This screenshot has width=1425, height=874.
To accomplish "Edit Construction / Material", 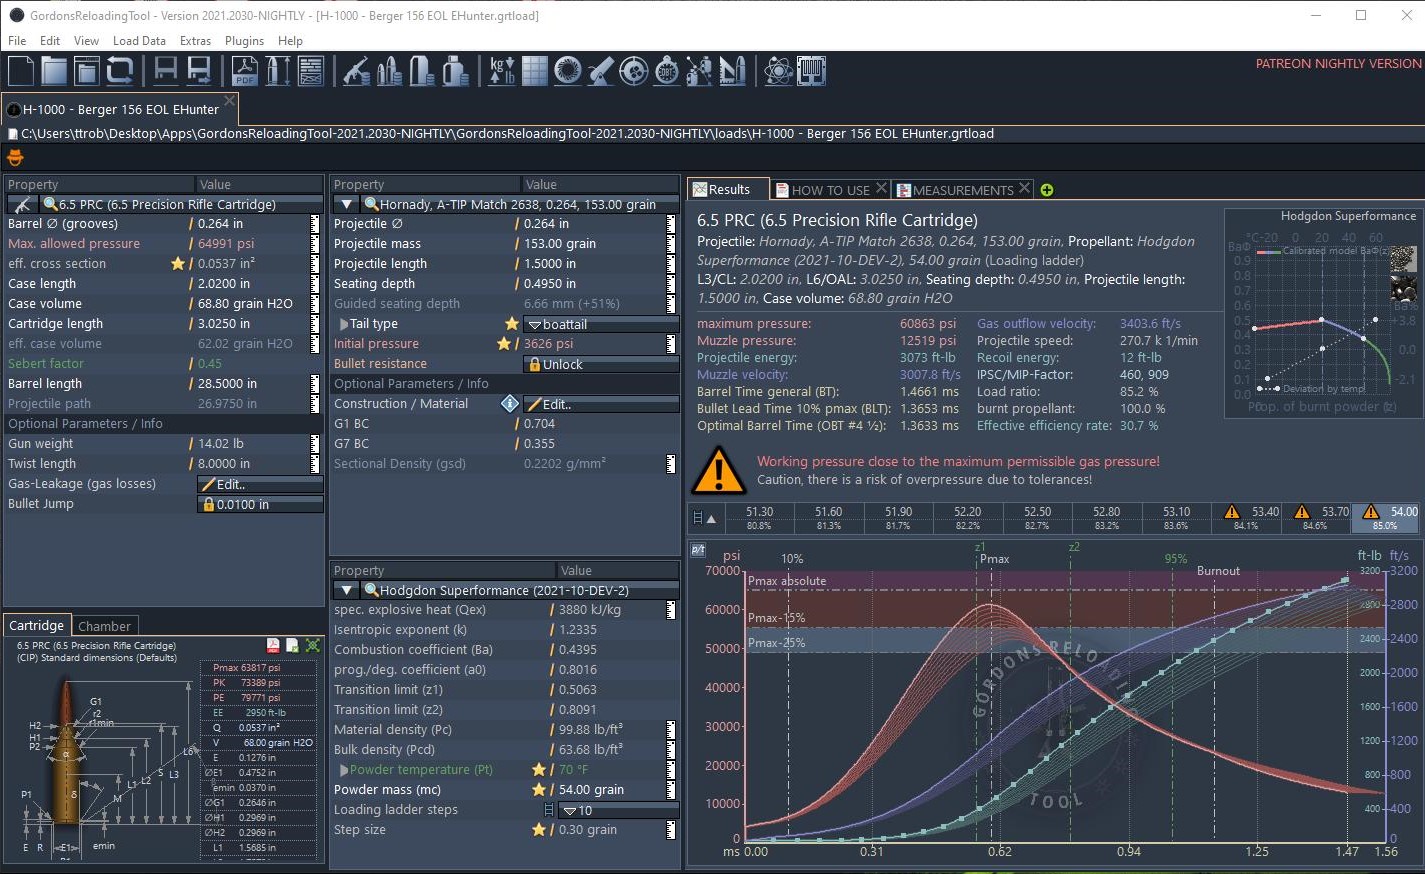I will click(x=601, y=404).
